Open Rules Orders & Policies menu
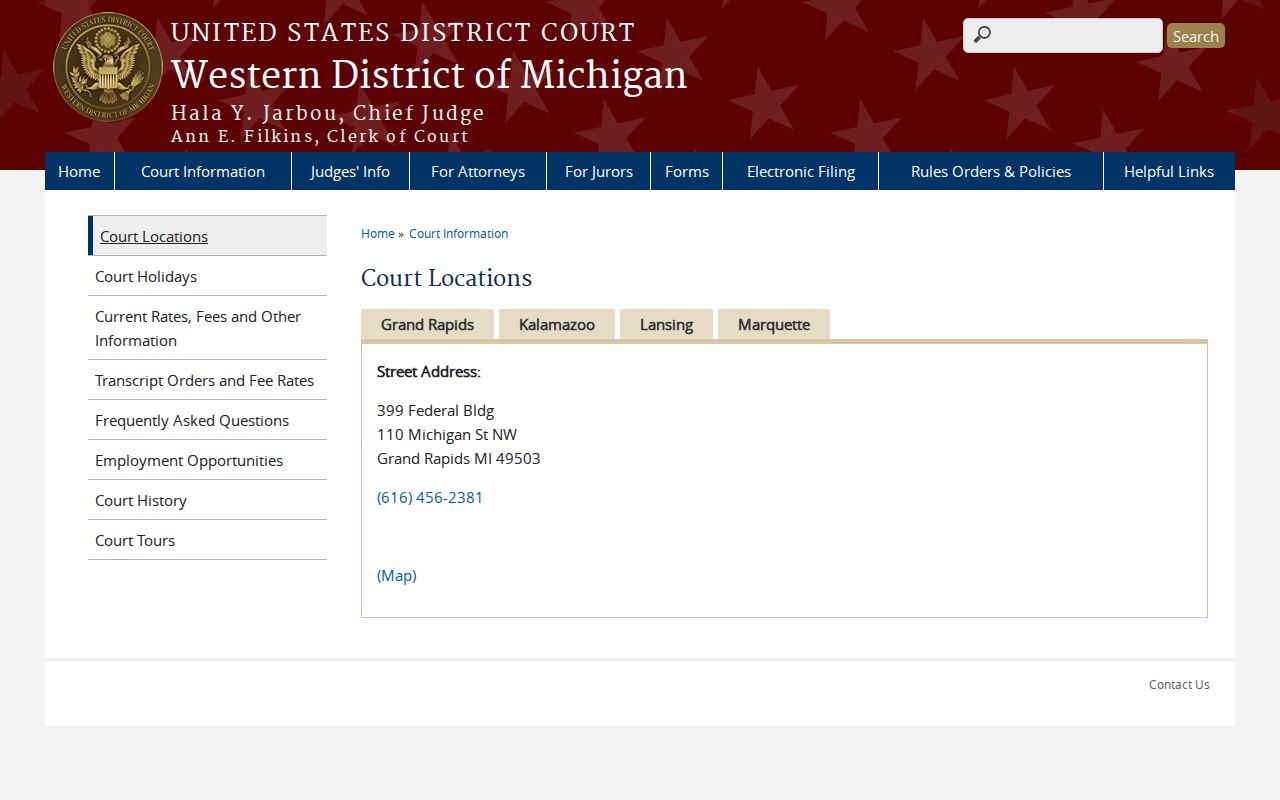Screen dimensions: 1280x800 coord(991,171)
